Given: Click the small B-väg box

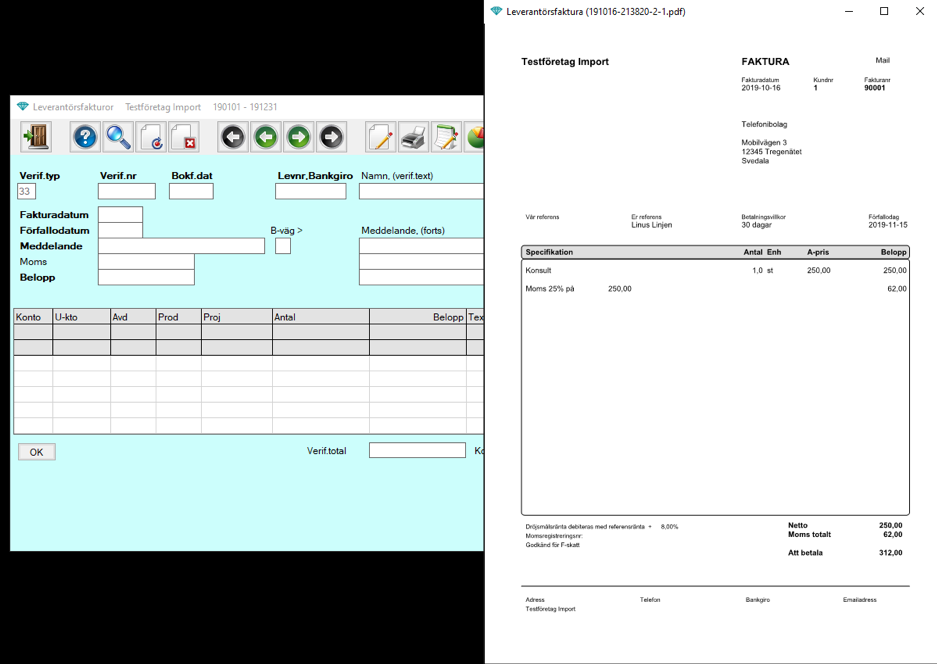Looking at the screenshot, I should pos(283,246).
